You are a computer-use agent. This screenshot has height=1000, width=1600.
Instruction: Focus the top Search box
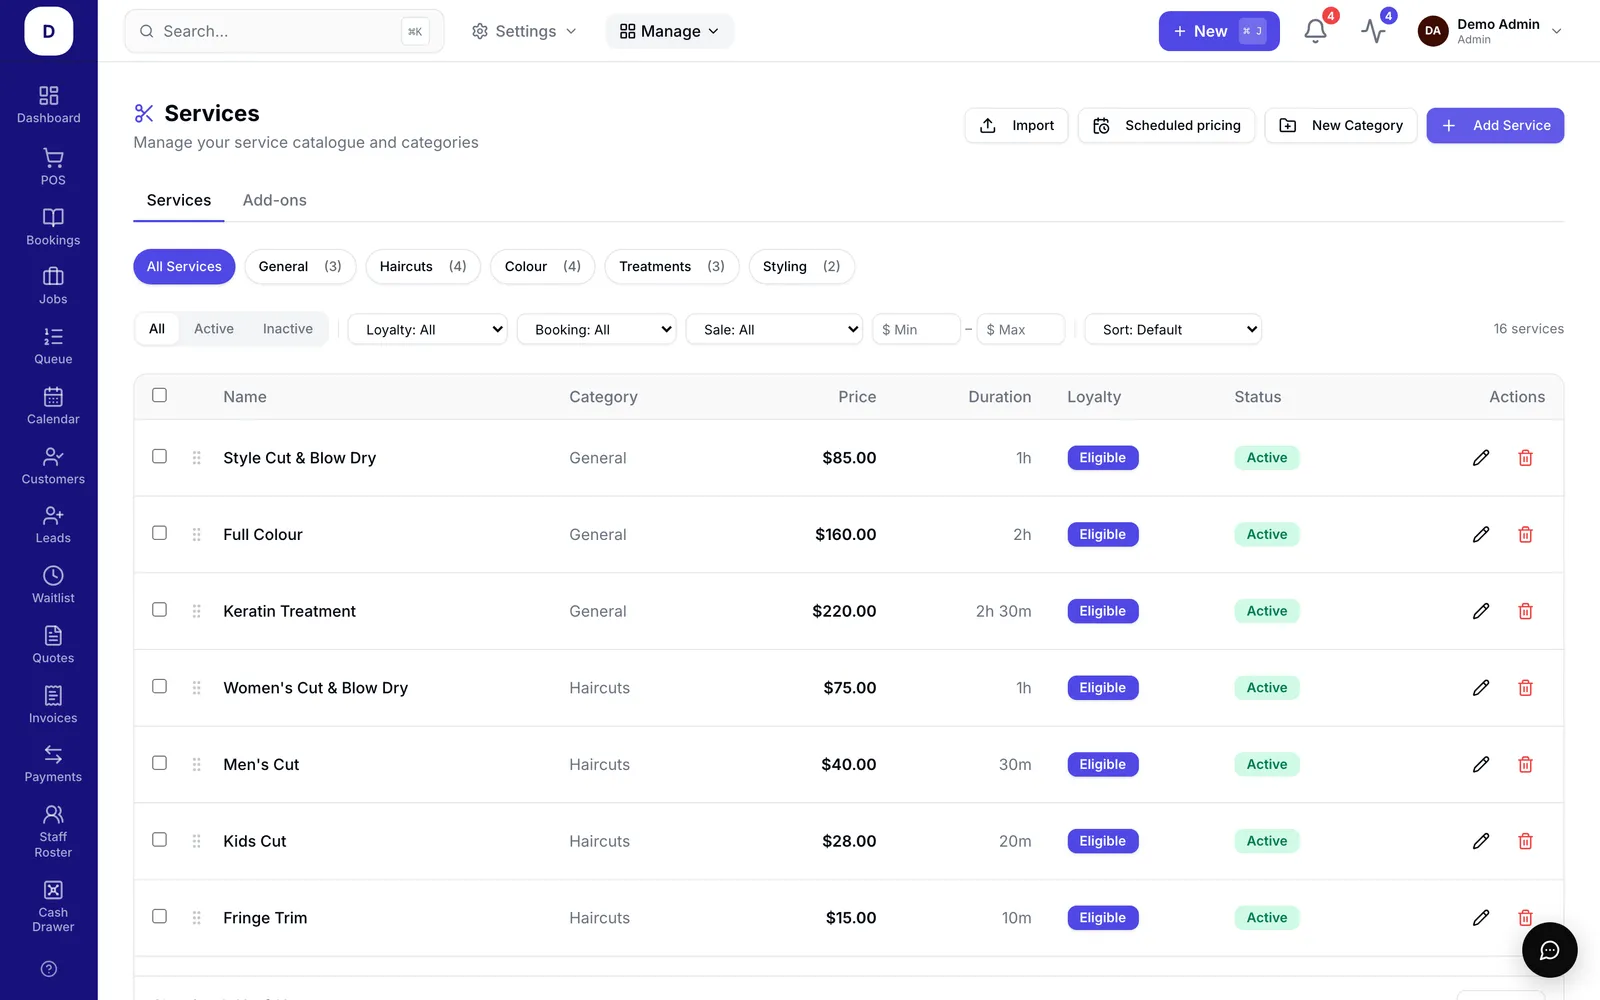[x=284, y=31]
